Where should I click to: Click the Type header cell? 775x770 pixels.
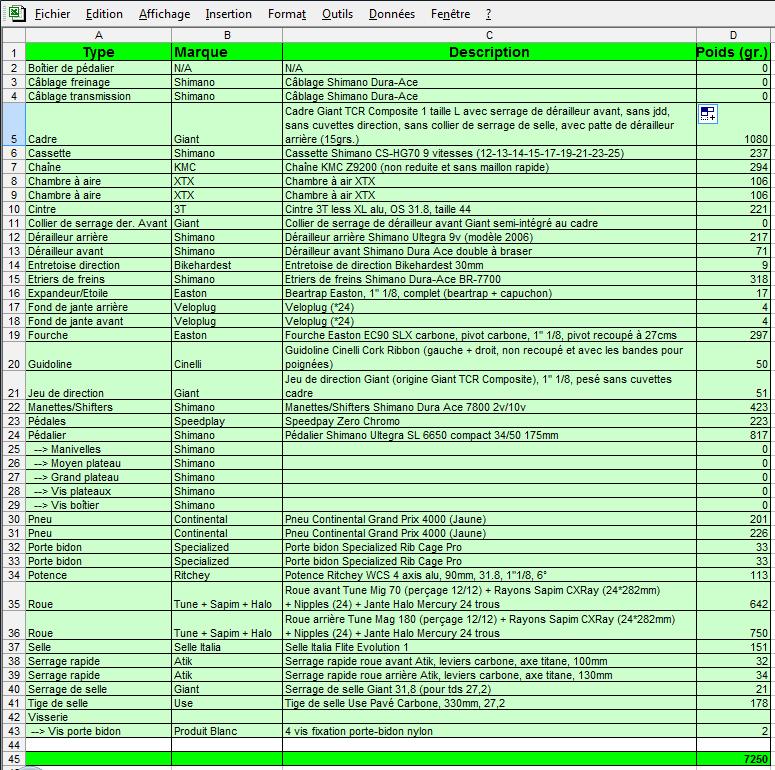[98, 52]
